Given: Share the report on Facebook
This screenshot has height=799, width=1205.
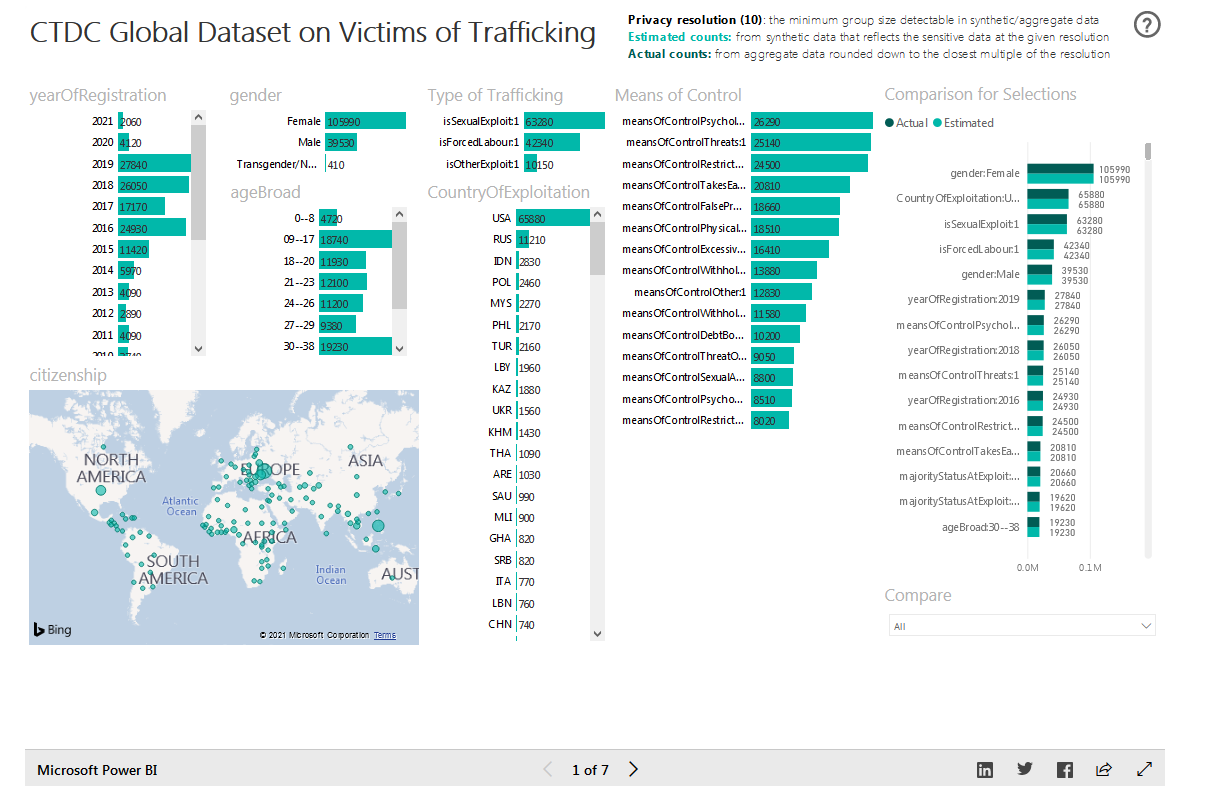Looking at the screenshot, I should click(1065, 769).
